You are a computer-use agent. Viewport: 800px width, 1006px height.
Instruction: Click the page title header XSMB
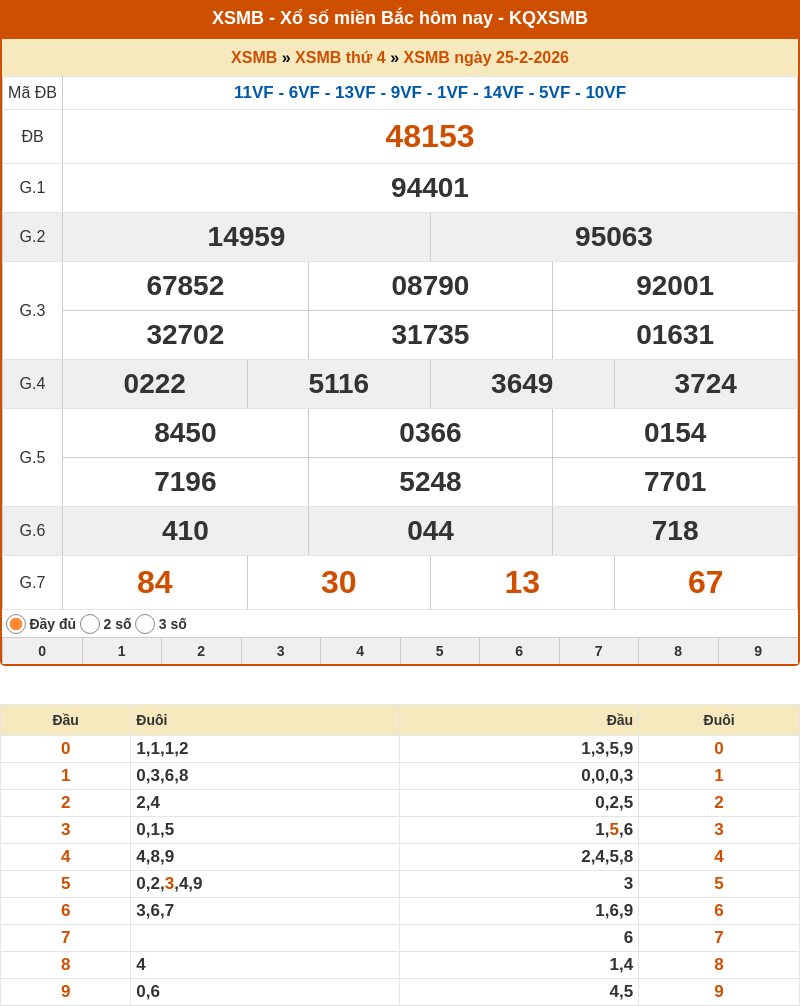400,18
